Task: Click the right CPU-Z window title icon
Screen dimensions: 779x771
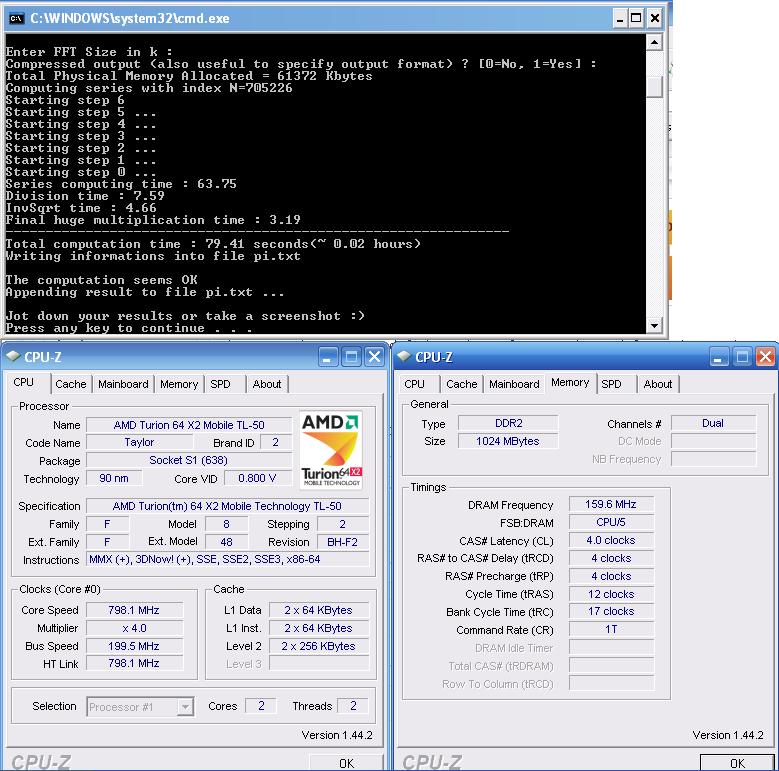Action: click(x=404, y=356)
